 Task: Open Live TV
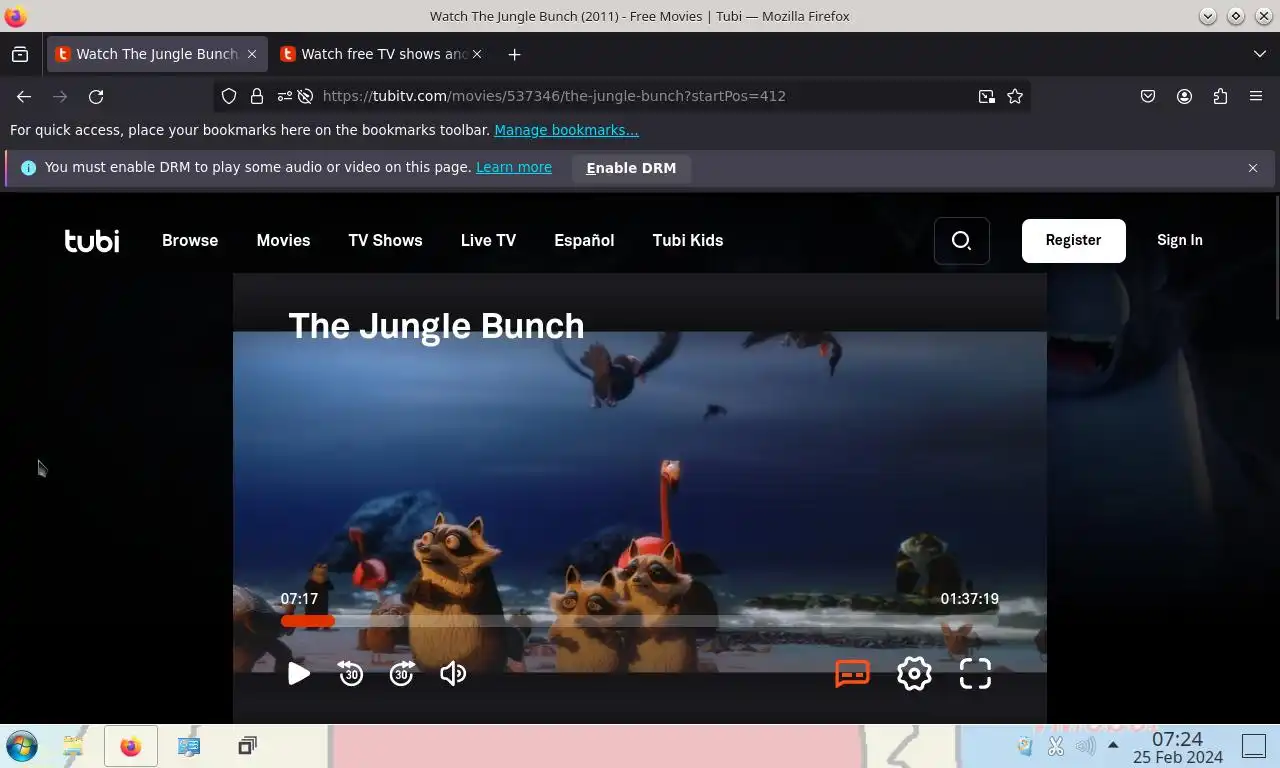click(x=488, y=241)
